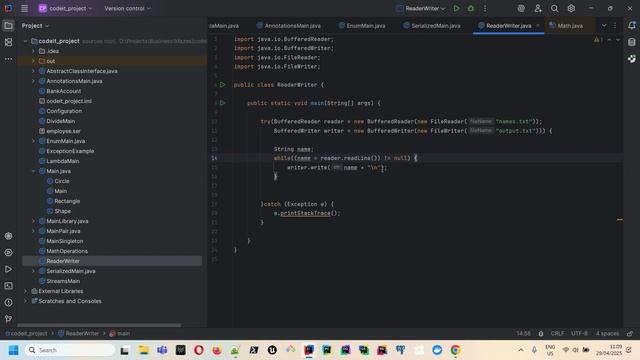
Task: Click ReaderWriter breadcrumb in navigation bar
Action: point(78,333)
